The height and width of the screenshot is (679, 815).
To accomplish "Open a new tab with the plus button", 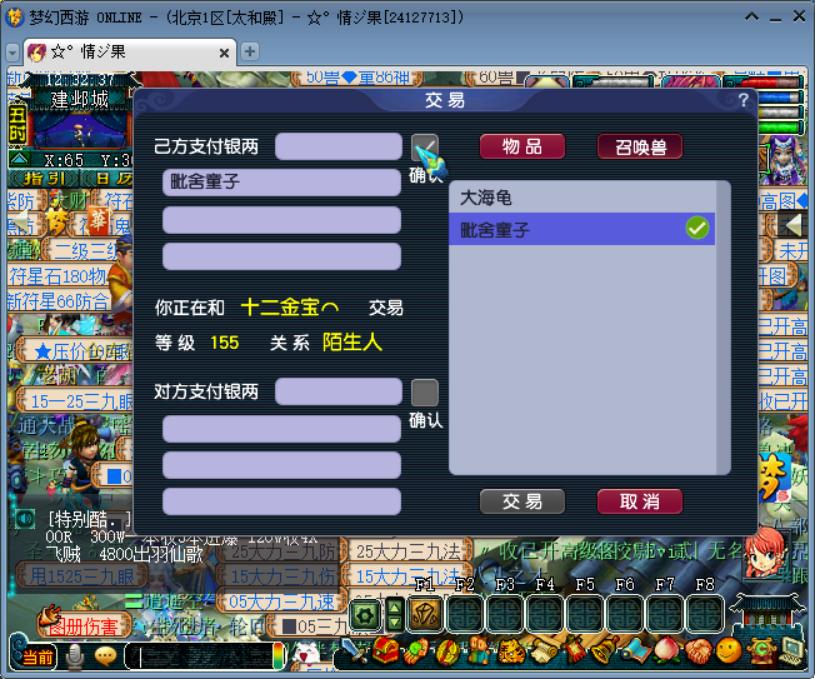I will [x=250, y=51].
